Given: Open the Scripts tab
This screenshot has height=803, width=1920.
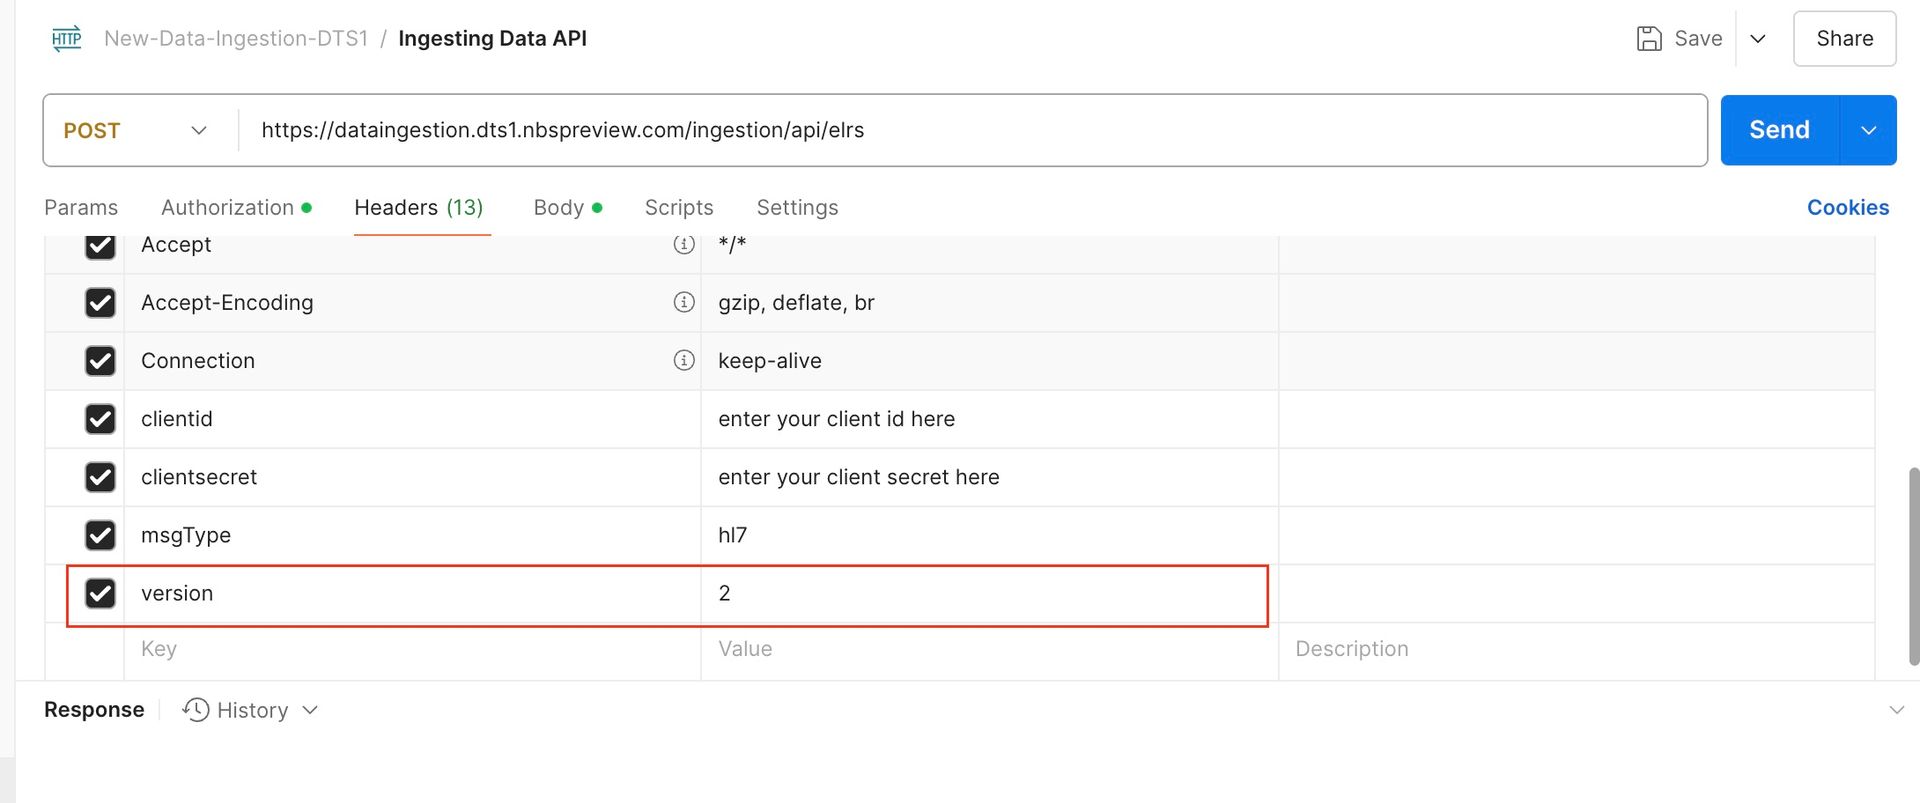Looking at the screenshot, I should (679, 207).
